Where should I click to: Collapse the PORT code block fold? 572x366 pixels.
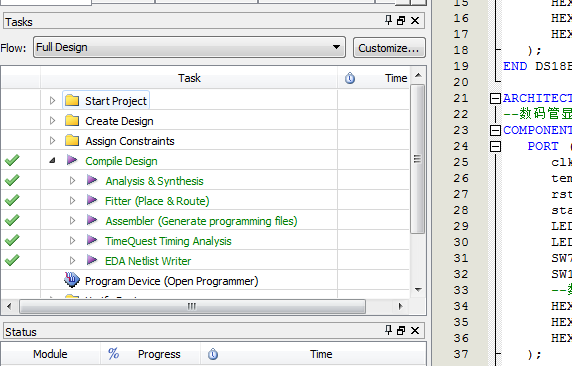tap(495, 146)
